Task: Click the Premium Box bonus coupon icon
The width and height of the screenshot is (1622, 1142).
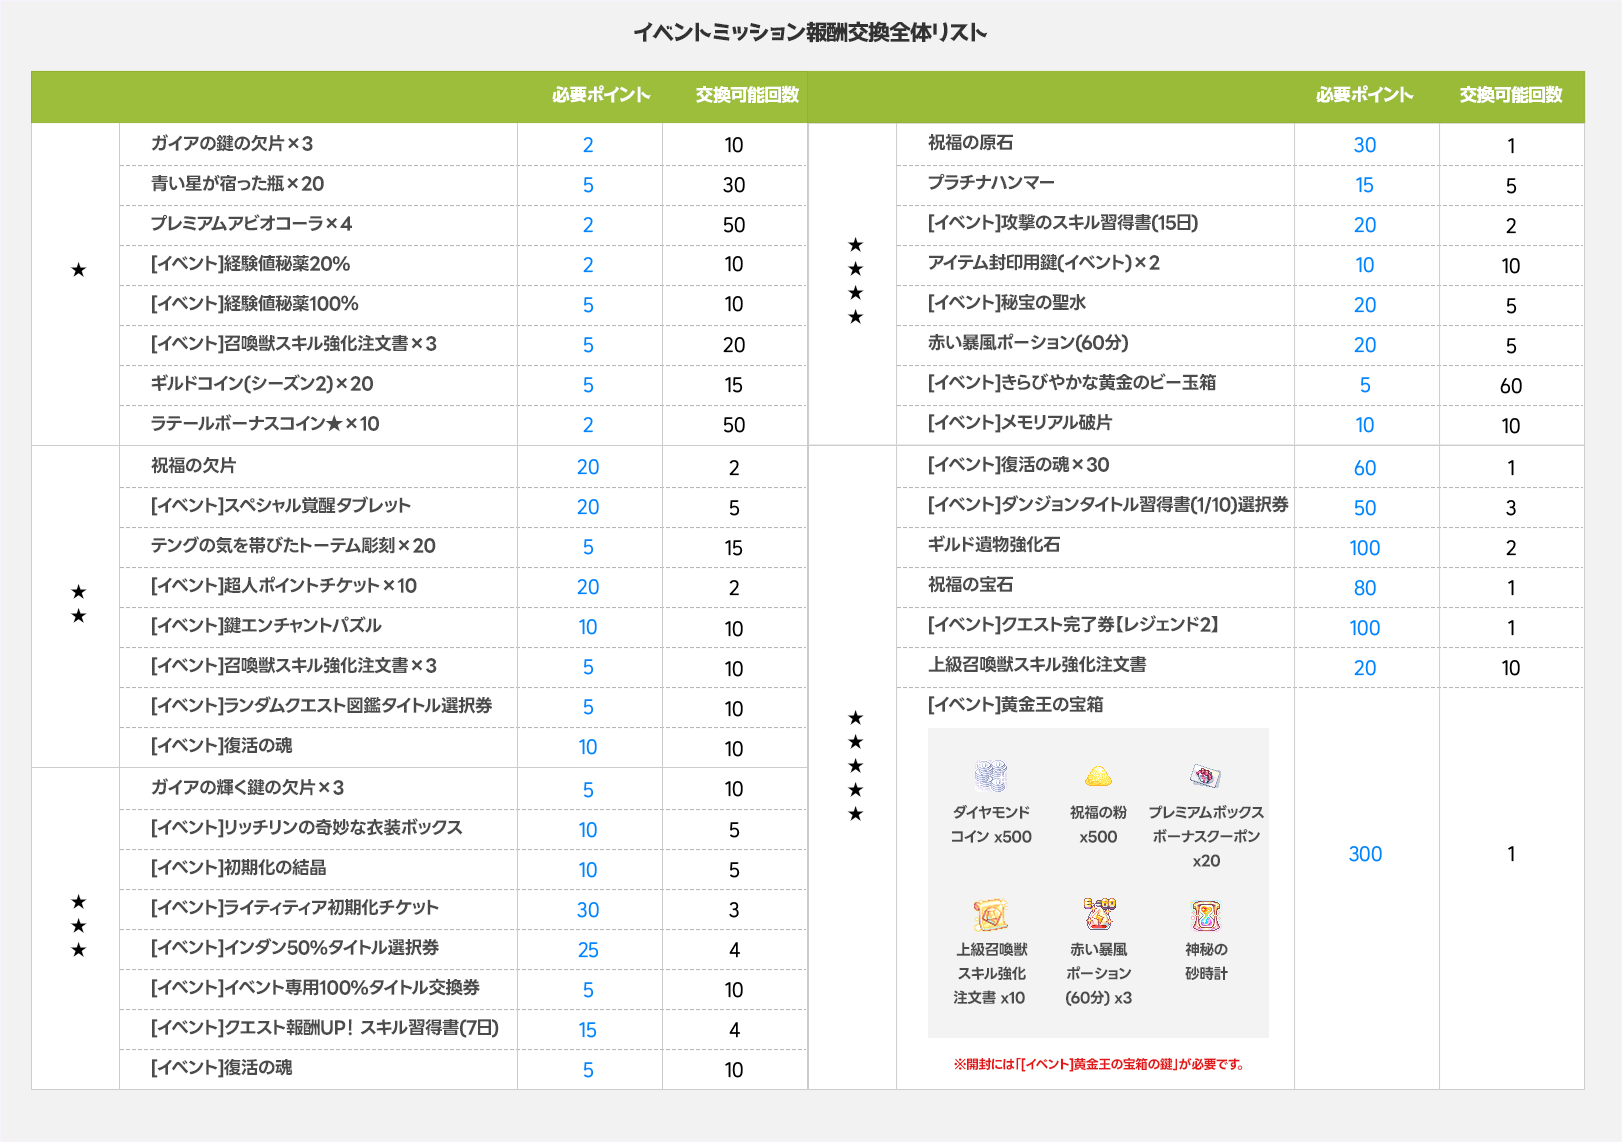Action: click(x=1205, y=777)
